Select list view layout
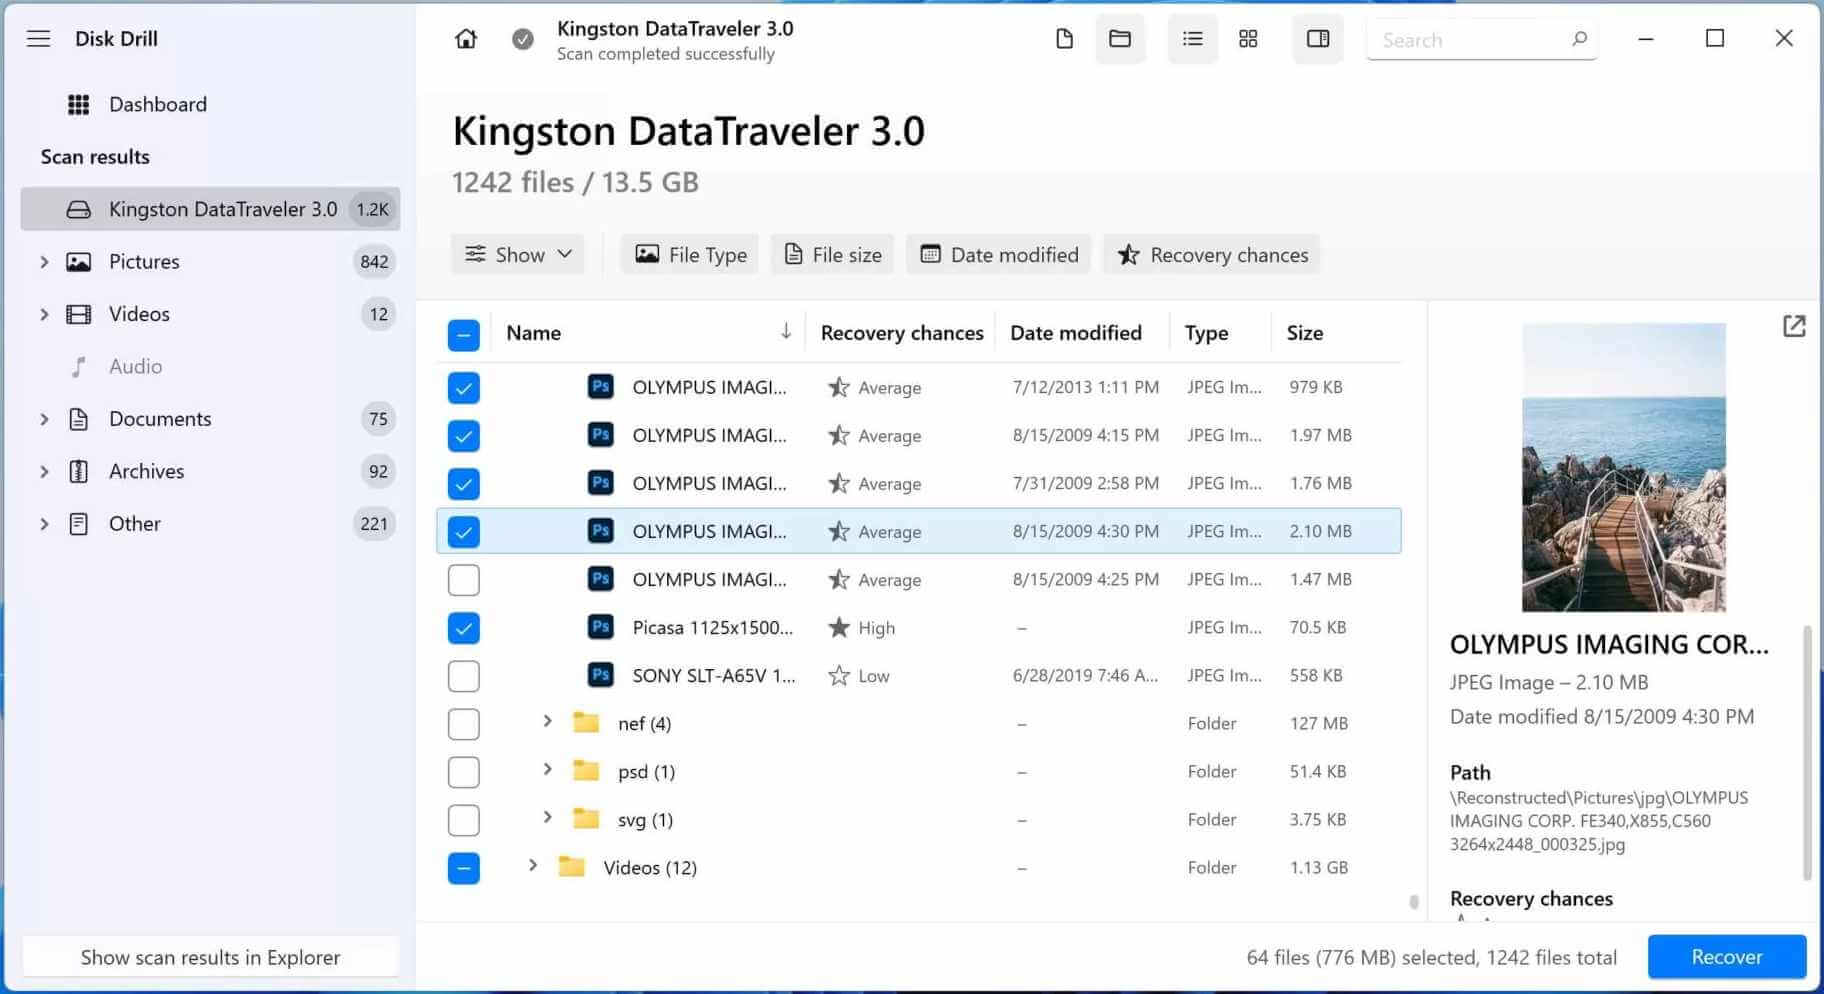1824x994 pixels. click(1192, 39)
